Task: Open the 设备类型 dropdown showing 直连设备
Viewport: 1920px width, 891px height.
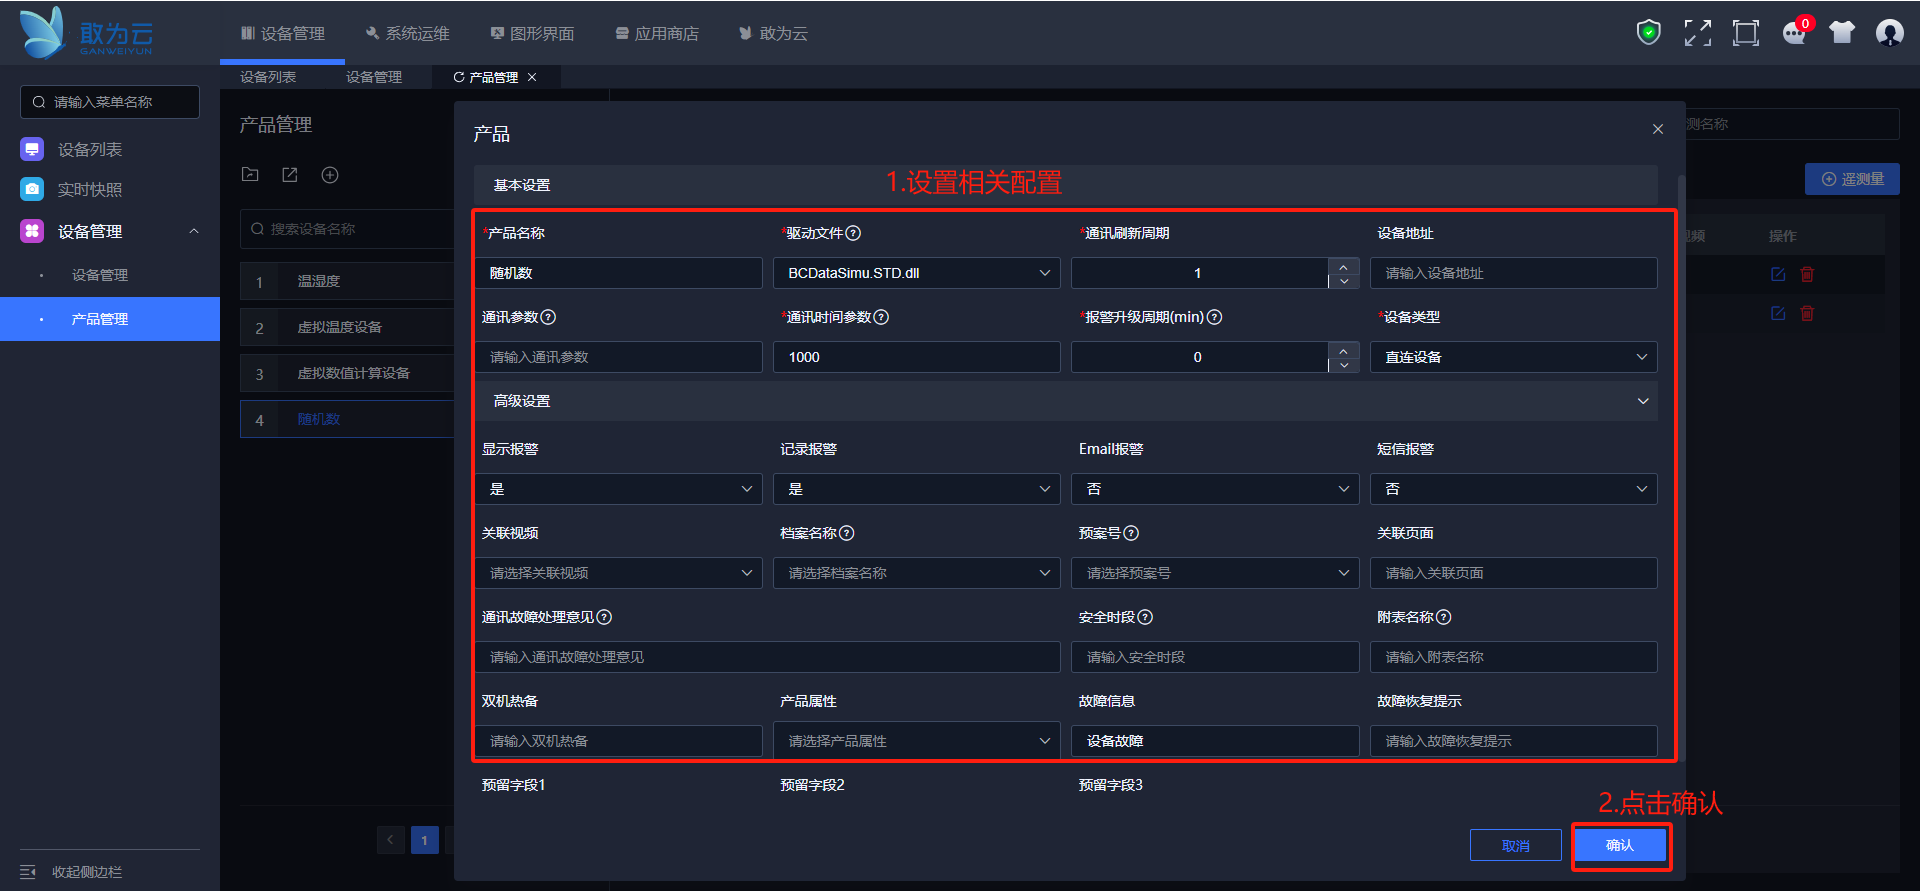Action: (1514, 357)
